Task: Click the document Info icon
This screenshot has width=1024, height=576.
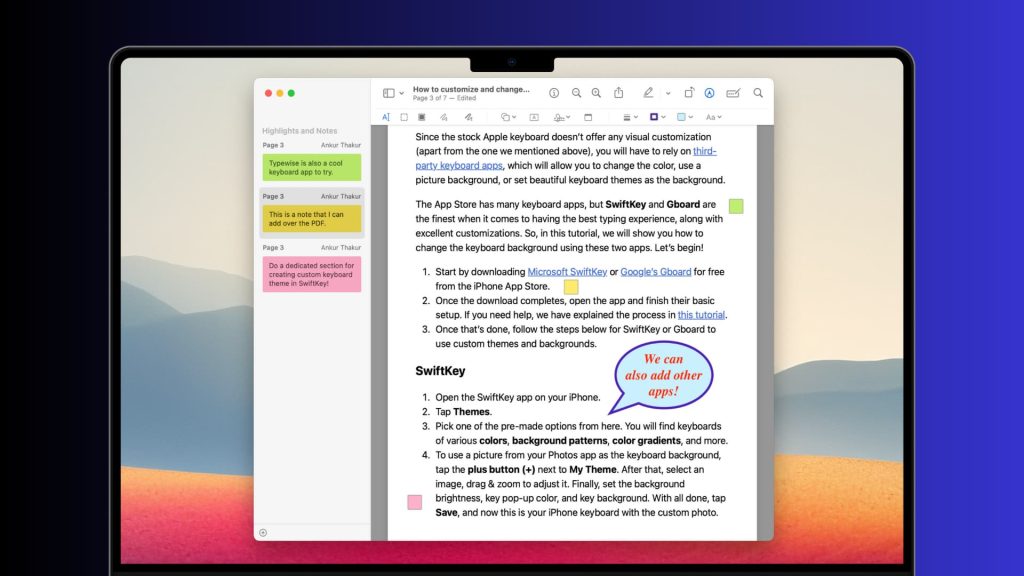Action: (552, 92)
